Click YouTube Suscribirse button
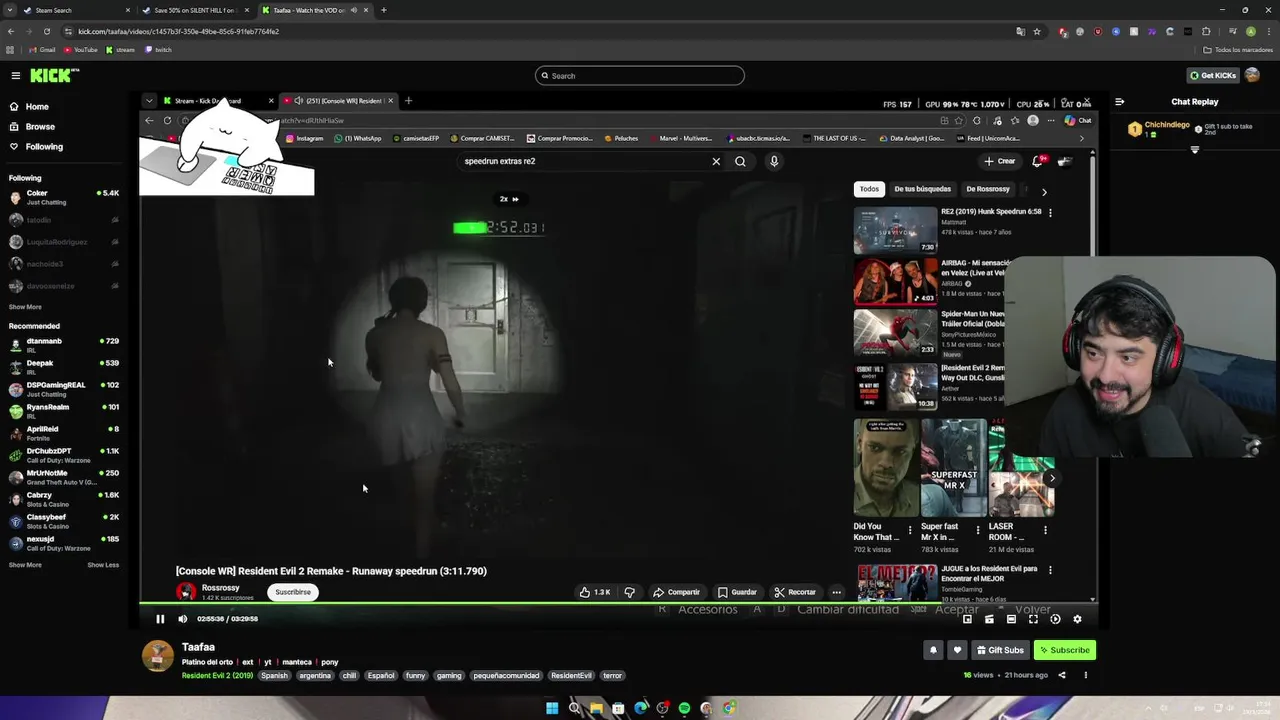Screen dimensions: 1280x720 click(293, 592)
